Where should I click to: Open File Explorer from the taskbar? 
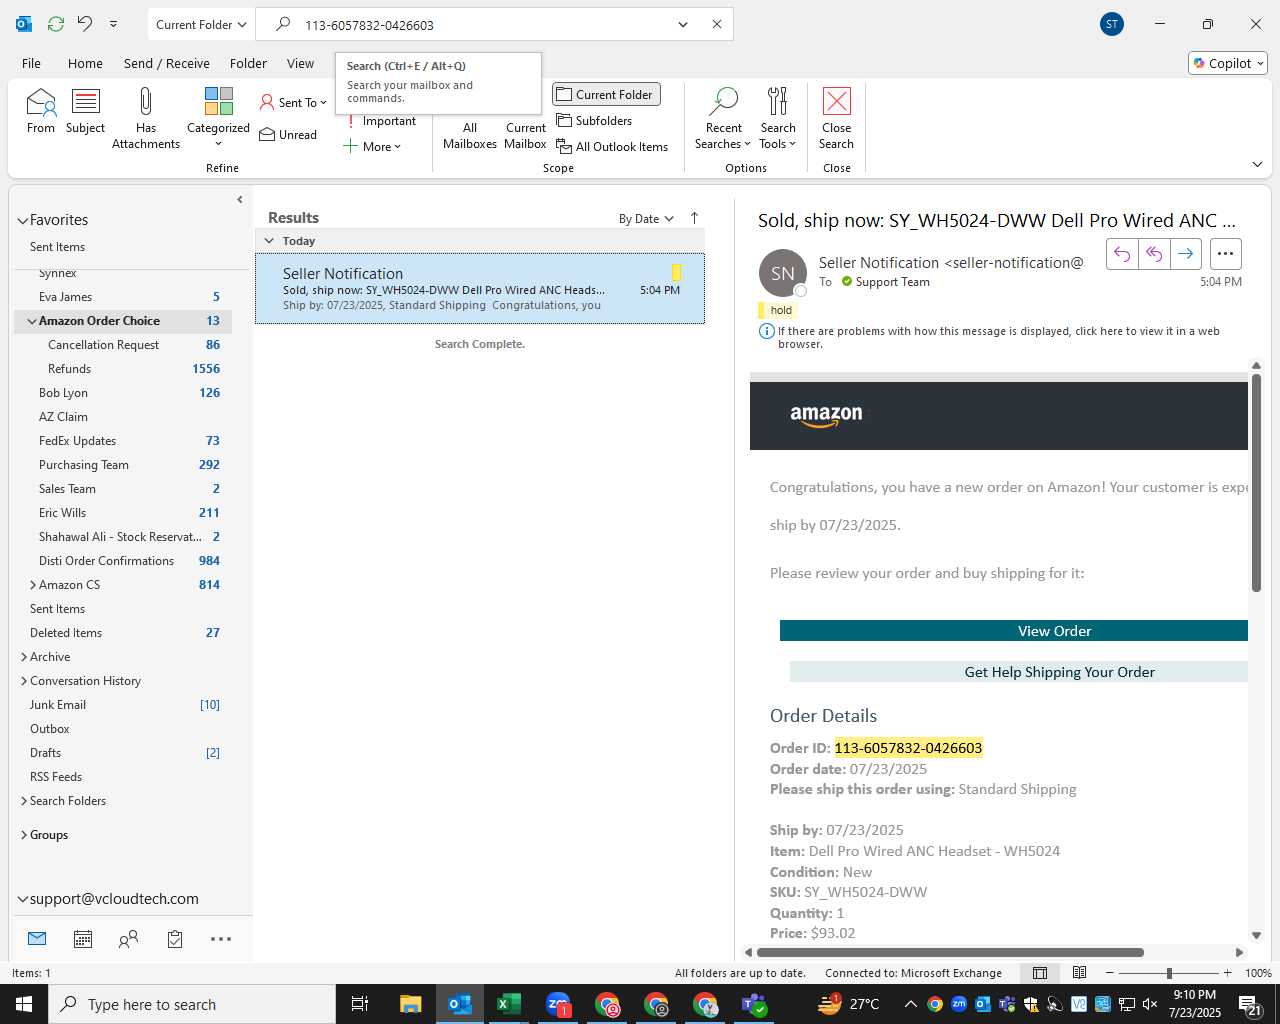(x=410, y=1004)
